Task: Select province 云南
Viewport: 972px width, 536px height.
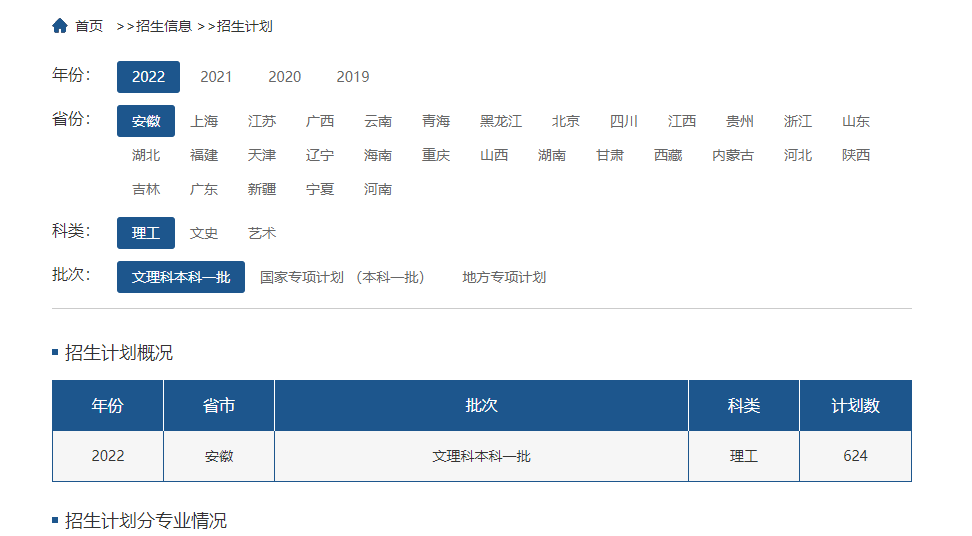Action: (378, 121)
